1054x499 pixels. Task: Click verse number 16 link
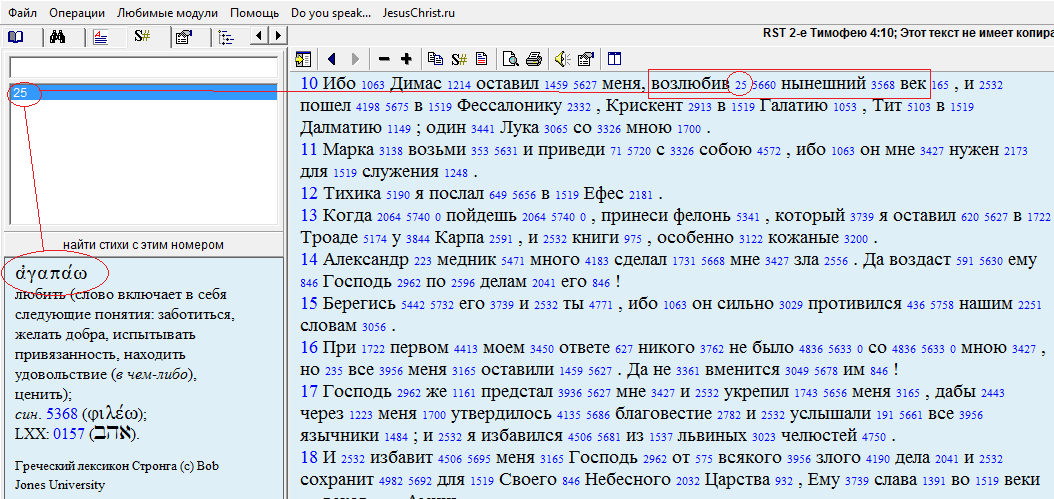point(309,348)
